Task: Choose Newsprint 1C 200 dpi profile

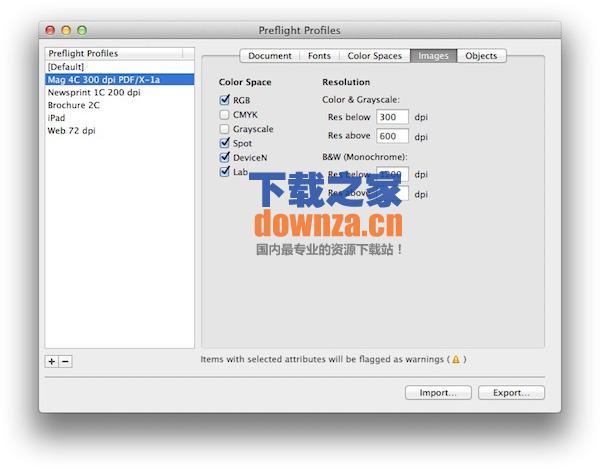Action: 119,92
